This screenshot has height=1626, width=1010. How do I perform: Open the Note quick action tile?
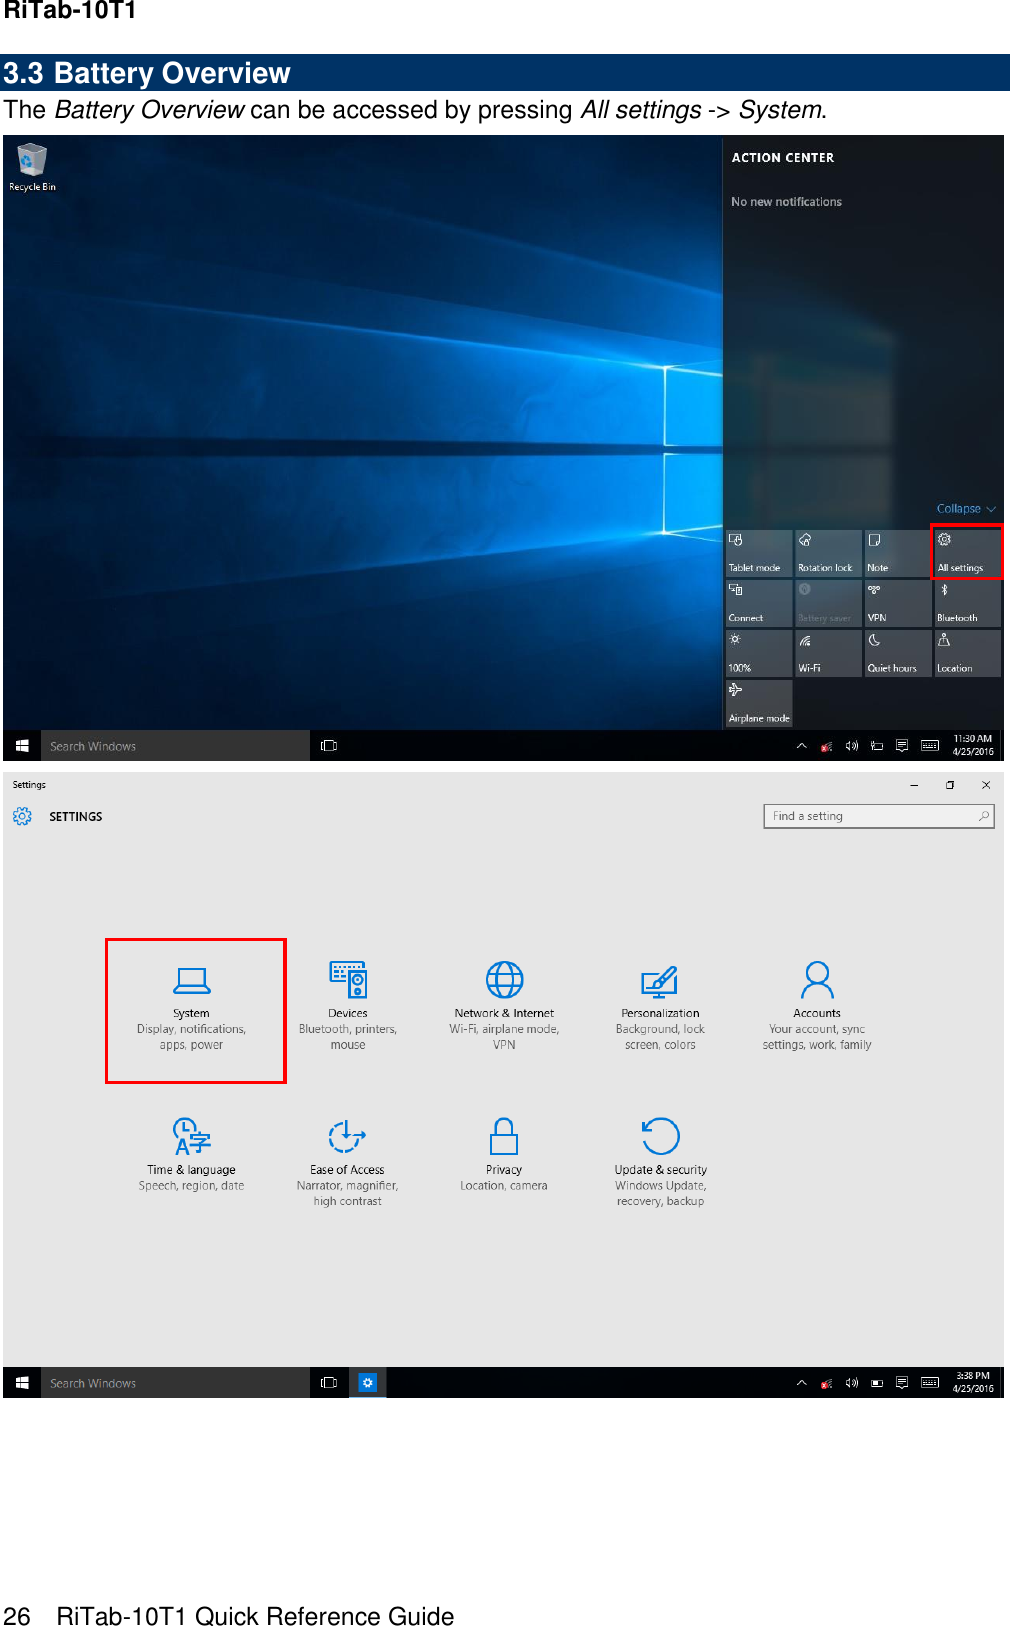point(898,553)
